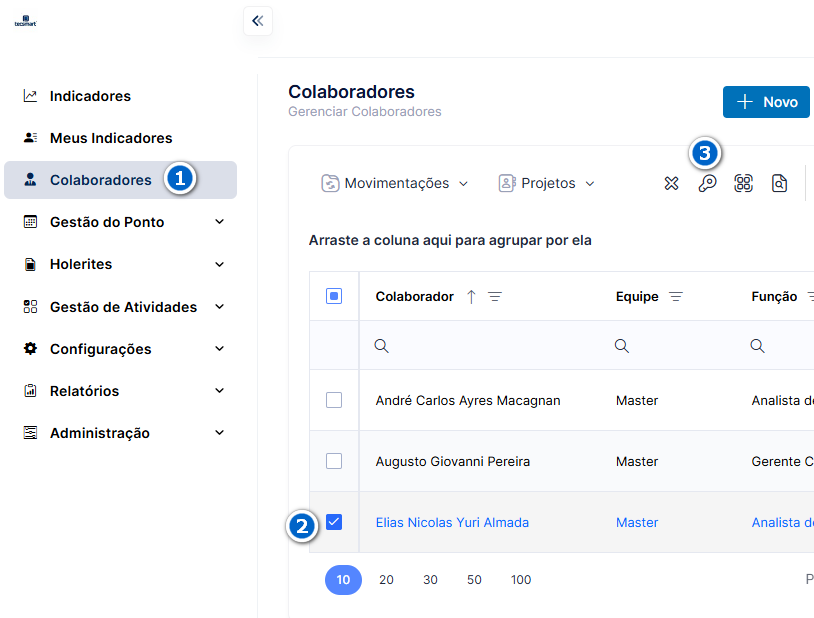
Task: Set page size to 50
Action: [474, 580]
